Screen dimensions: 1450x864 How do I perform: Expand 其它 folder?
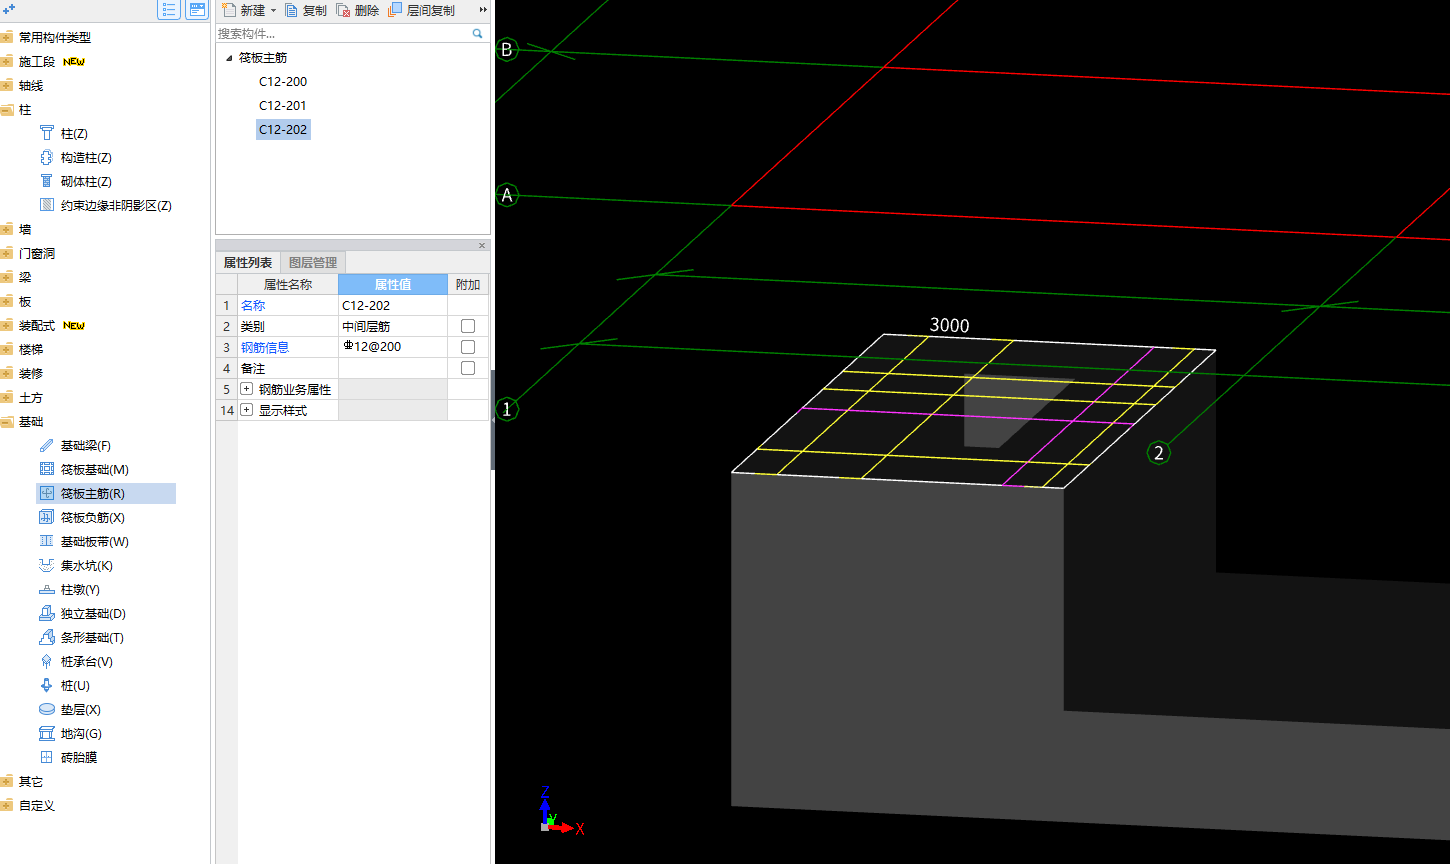pyautogui.click(x=7, y=781)
